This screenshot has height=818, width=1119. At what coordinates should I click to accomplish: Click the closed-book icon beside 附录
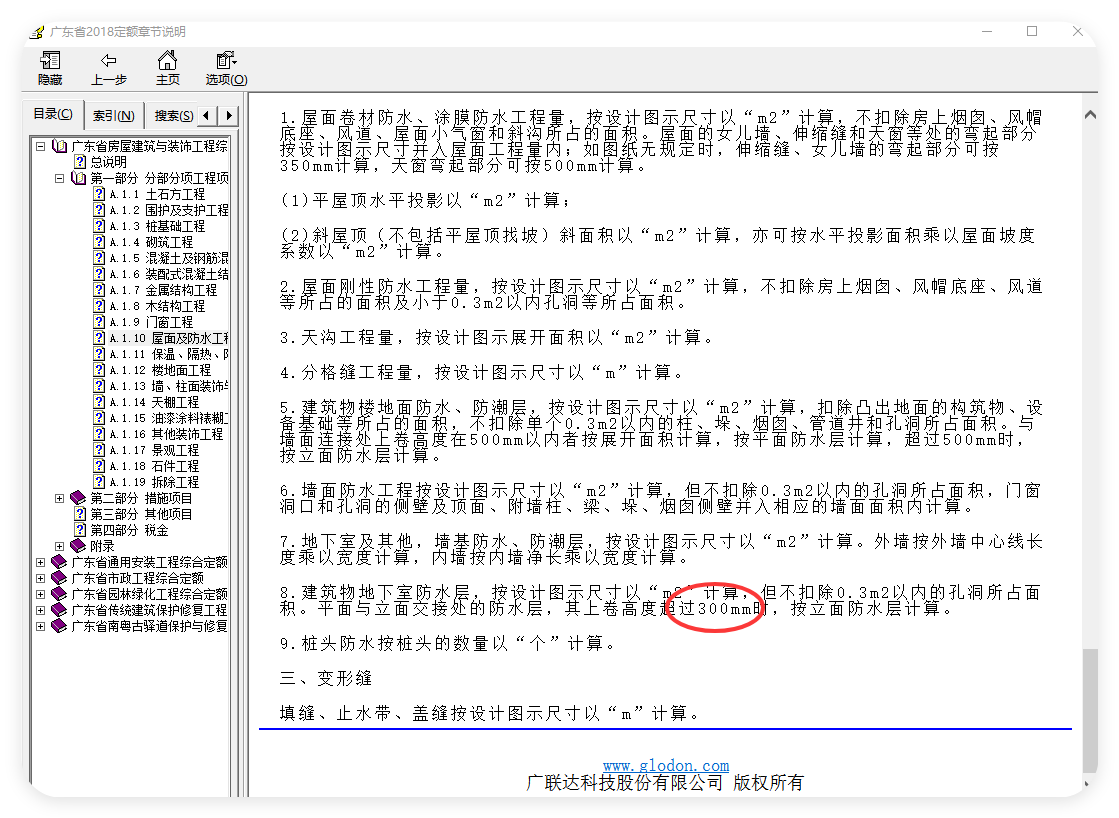pyautogui.click(x=79, y=546)
